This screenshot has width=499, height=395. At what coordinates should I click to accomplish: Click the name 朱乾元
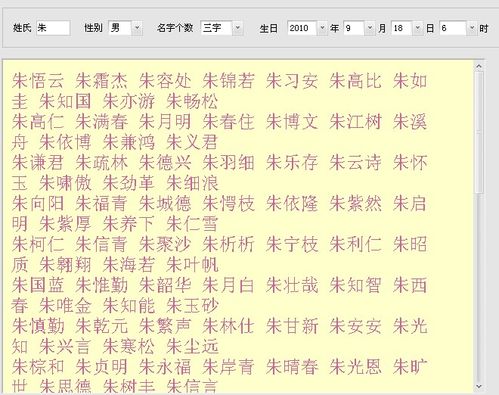tap(101, 326)
